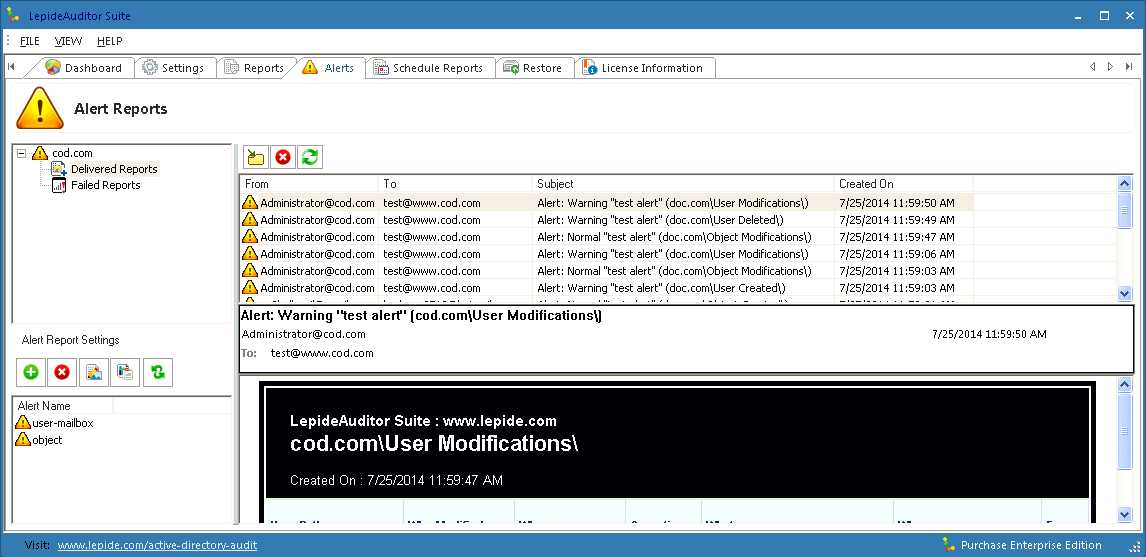The image size is (1146, 557).
Task: Click preview pane scroll up arrow
Action: (1125, 386)
